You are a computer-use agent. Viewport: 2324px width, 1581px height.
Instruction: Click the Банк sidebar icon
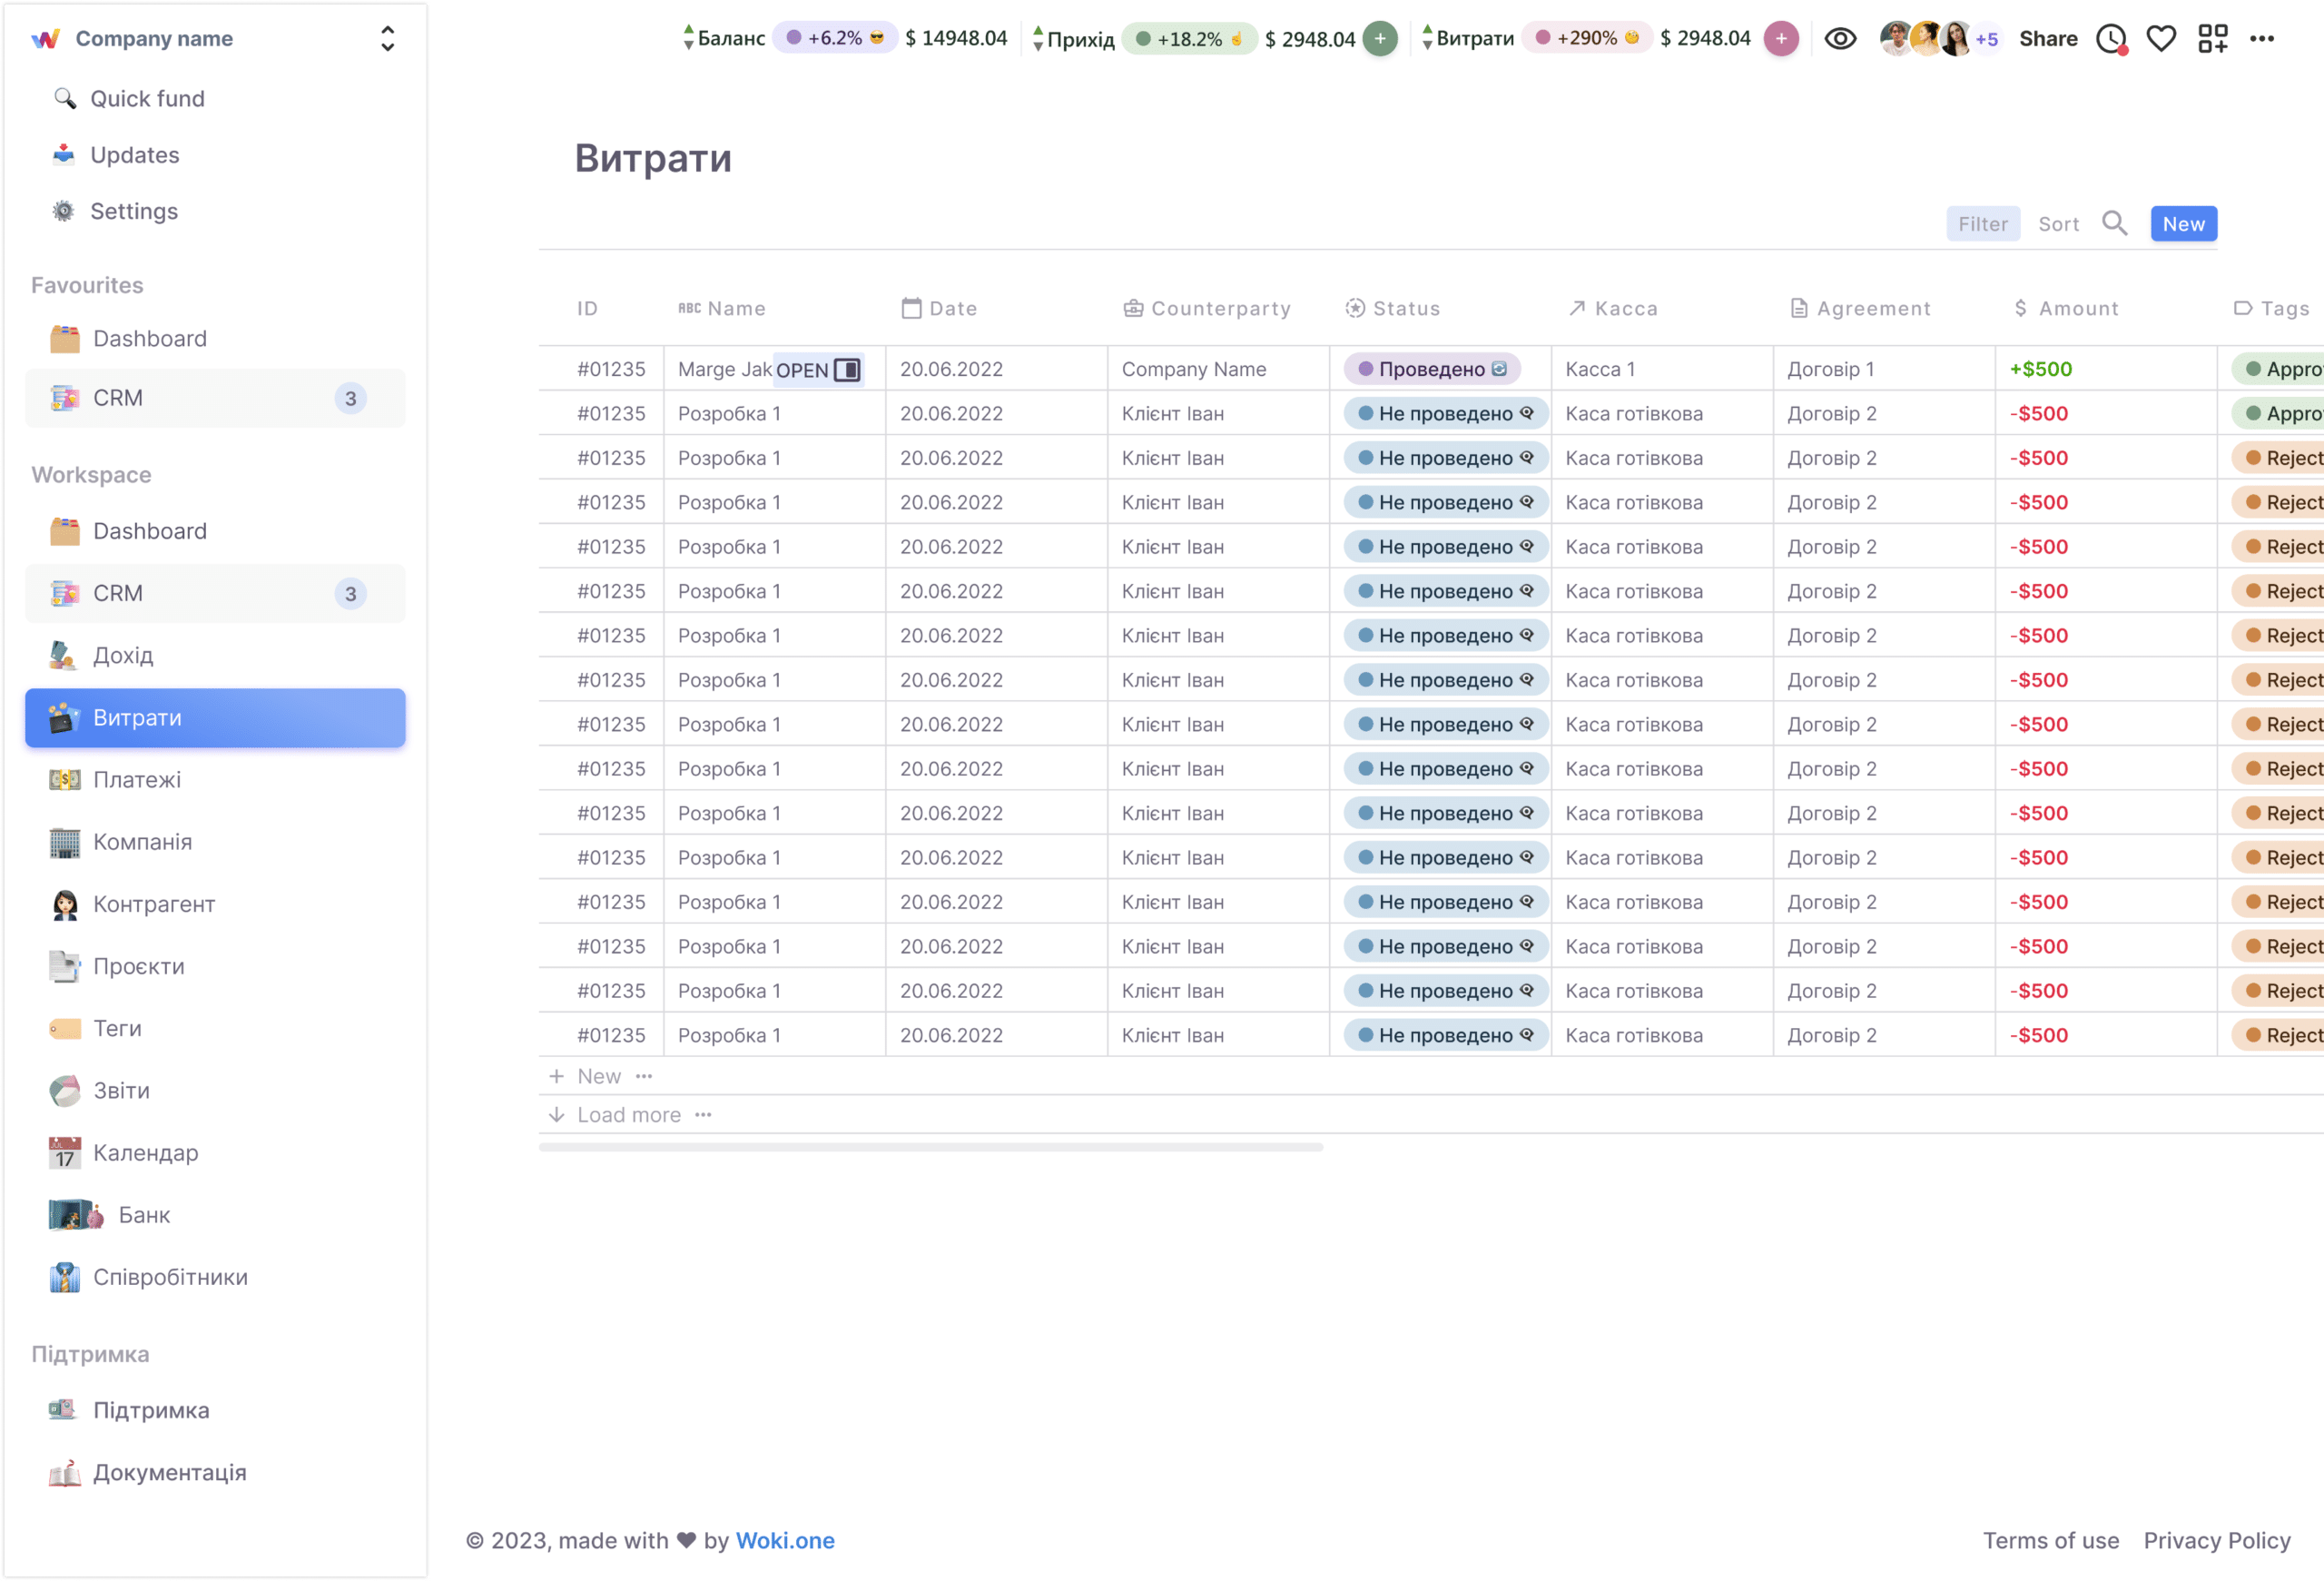click(x=77, y=1214)
